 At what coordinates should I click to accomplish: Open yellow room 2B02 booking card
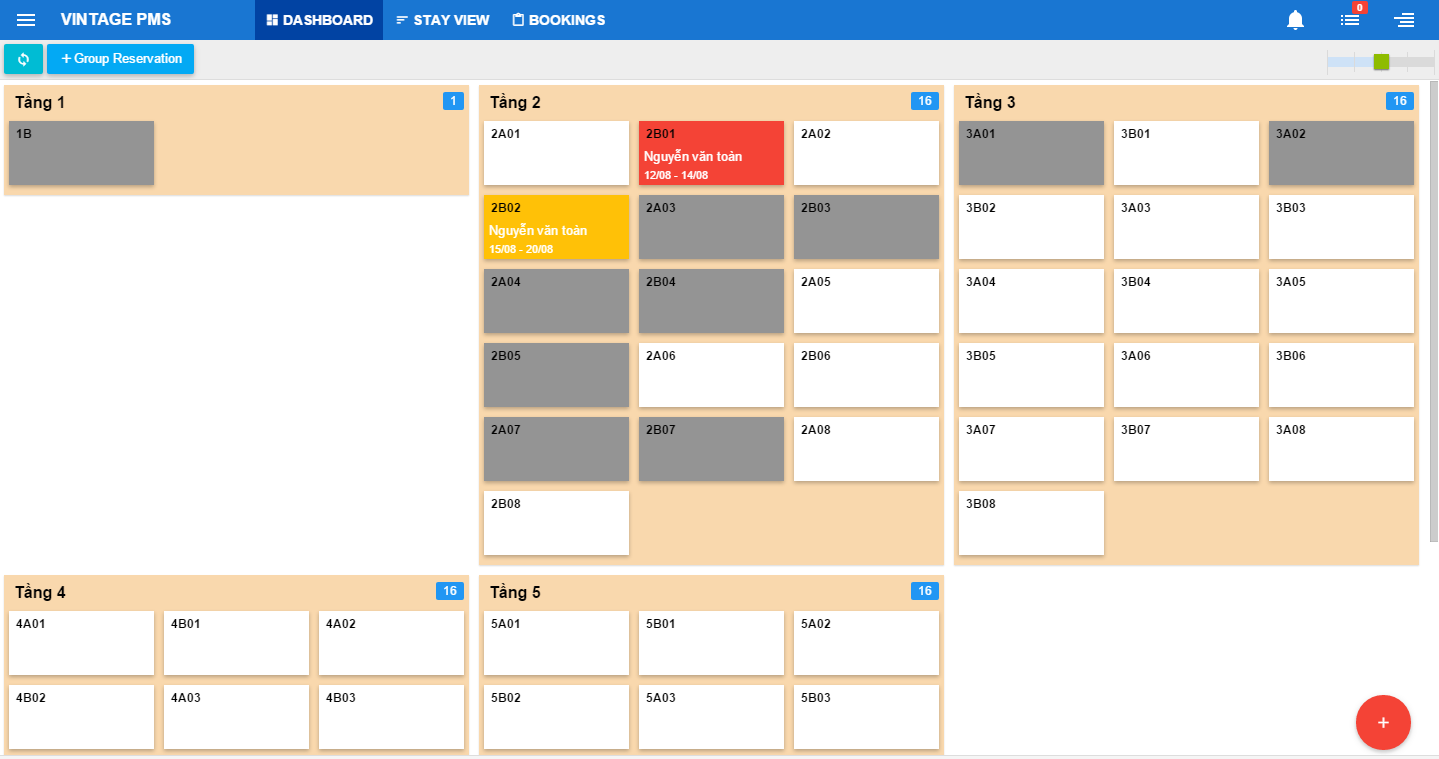click(x=556, y=227)
